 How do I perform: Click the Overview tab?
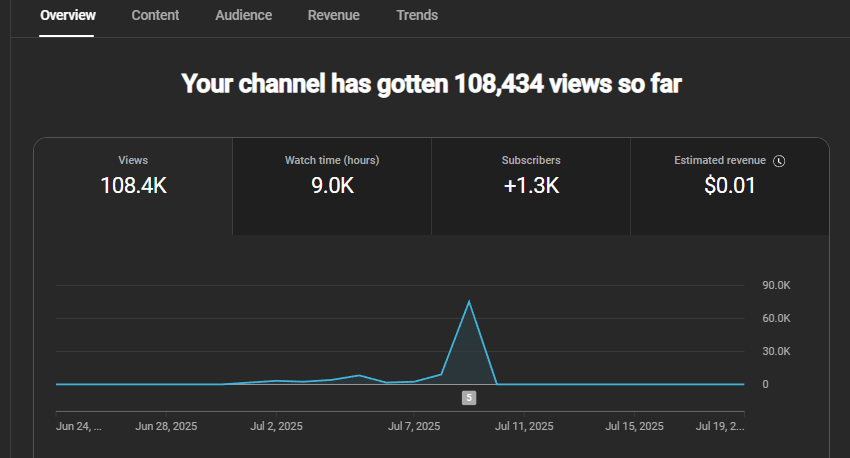68,15
